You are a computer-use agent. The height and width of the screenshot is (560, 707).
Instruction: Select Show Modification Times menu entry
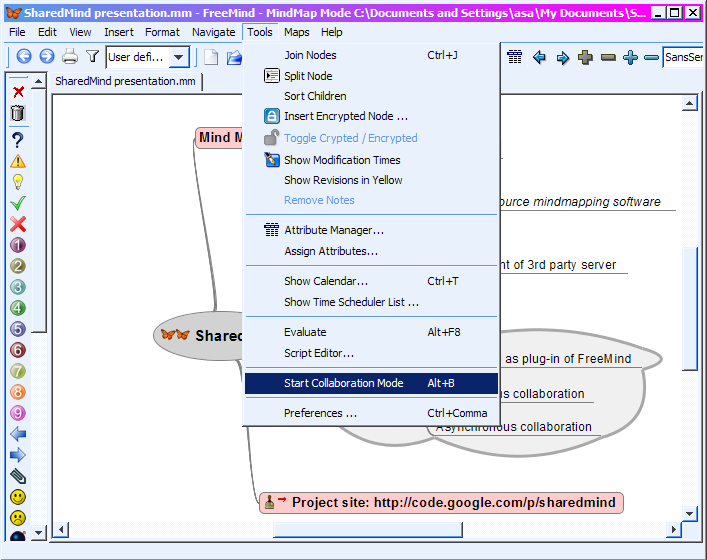(x=372, y=160)
